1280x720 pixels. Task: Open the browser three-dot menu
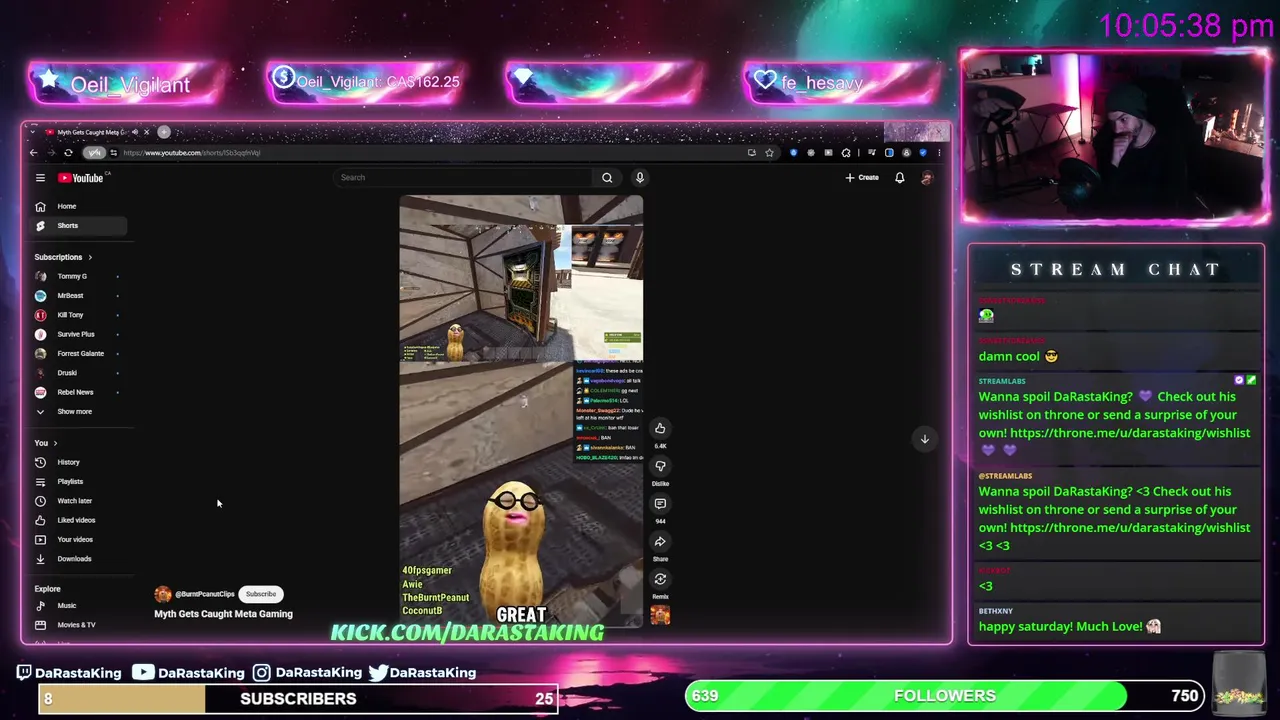(x=939, y=153)
